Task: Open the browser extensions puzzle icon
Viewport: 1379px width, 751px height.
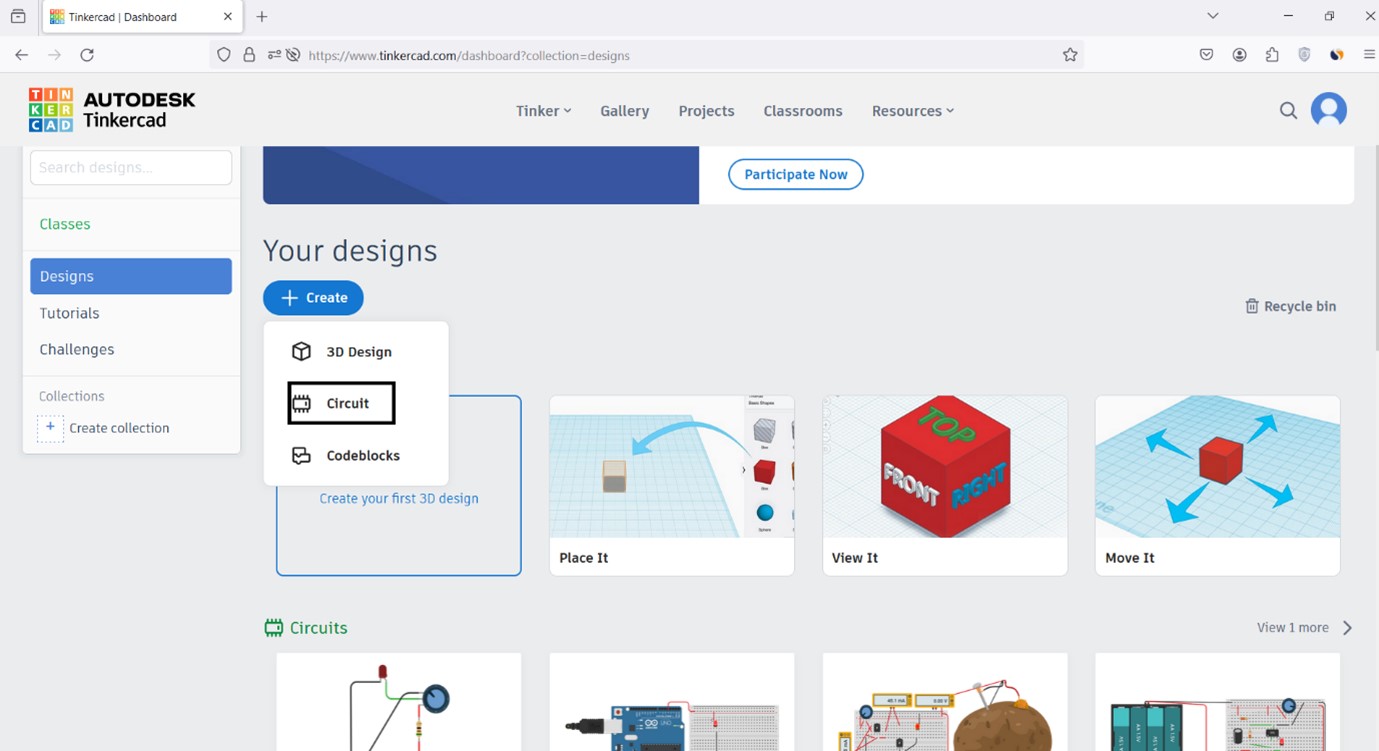Action: click(x=1272, y=55)
